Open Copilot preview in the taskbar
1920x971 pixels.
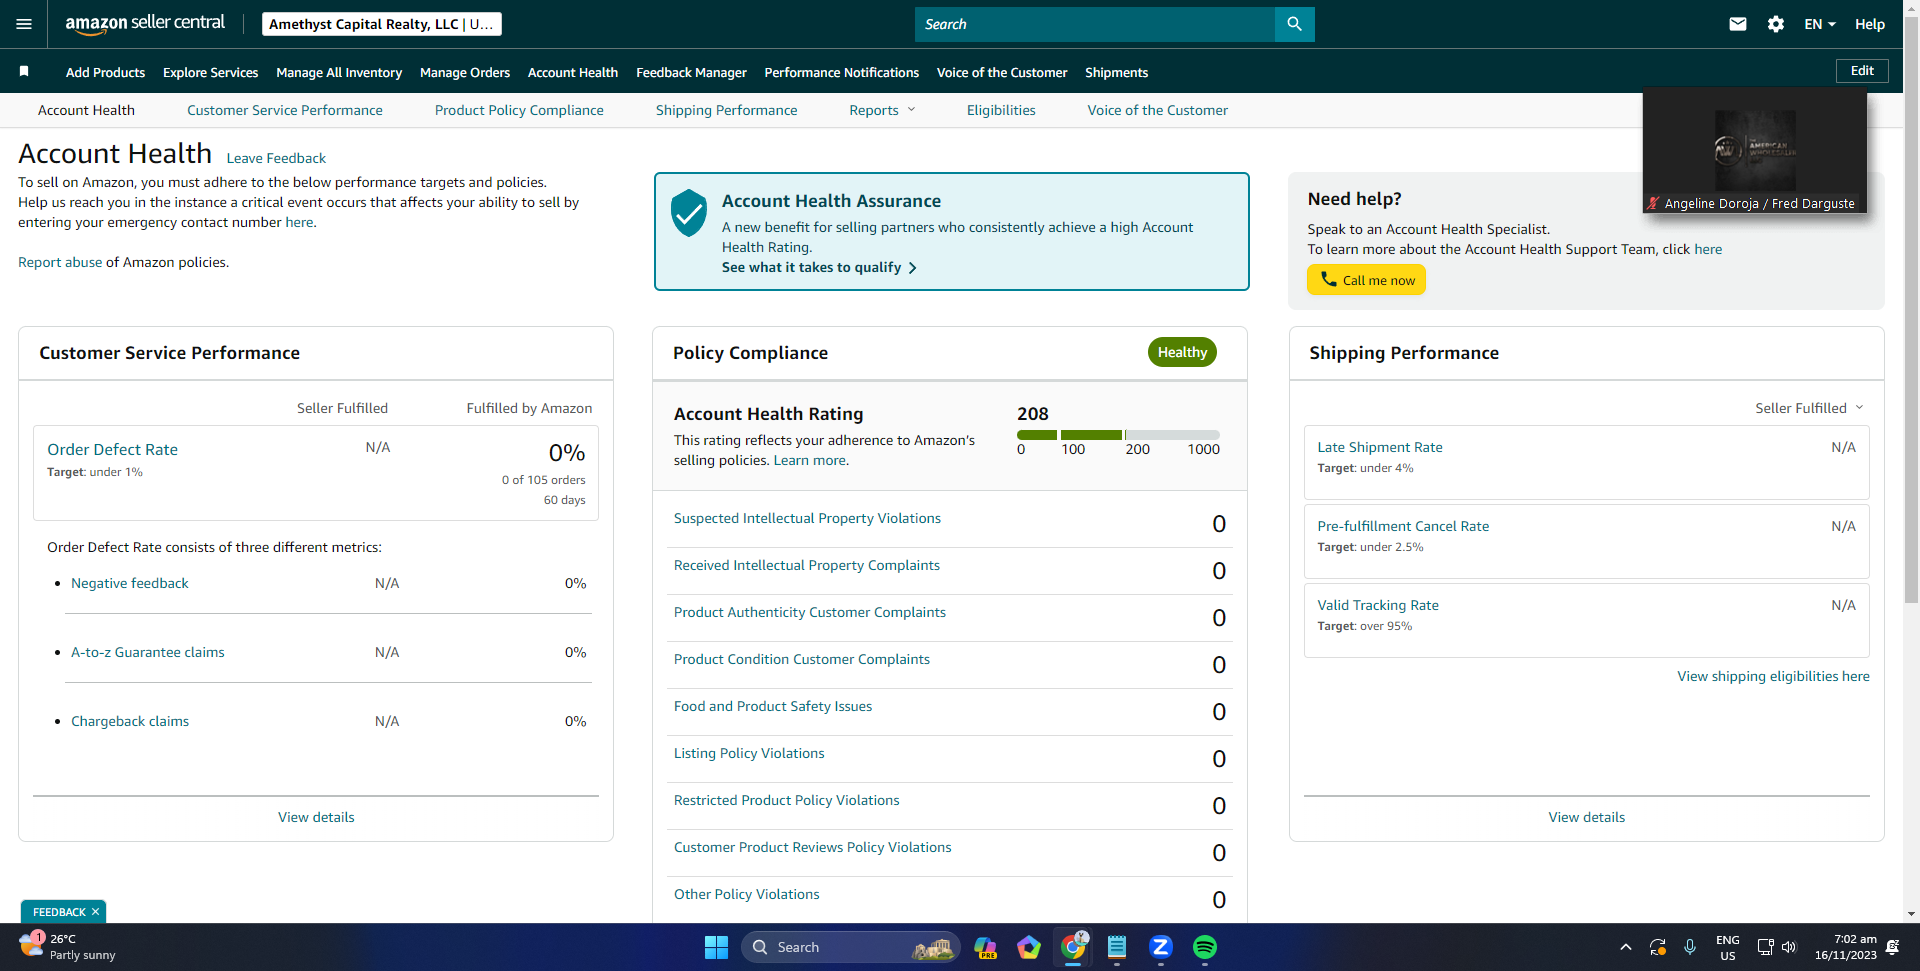click(986, 947)
